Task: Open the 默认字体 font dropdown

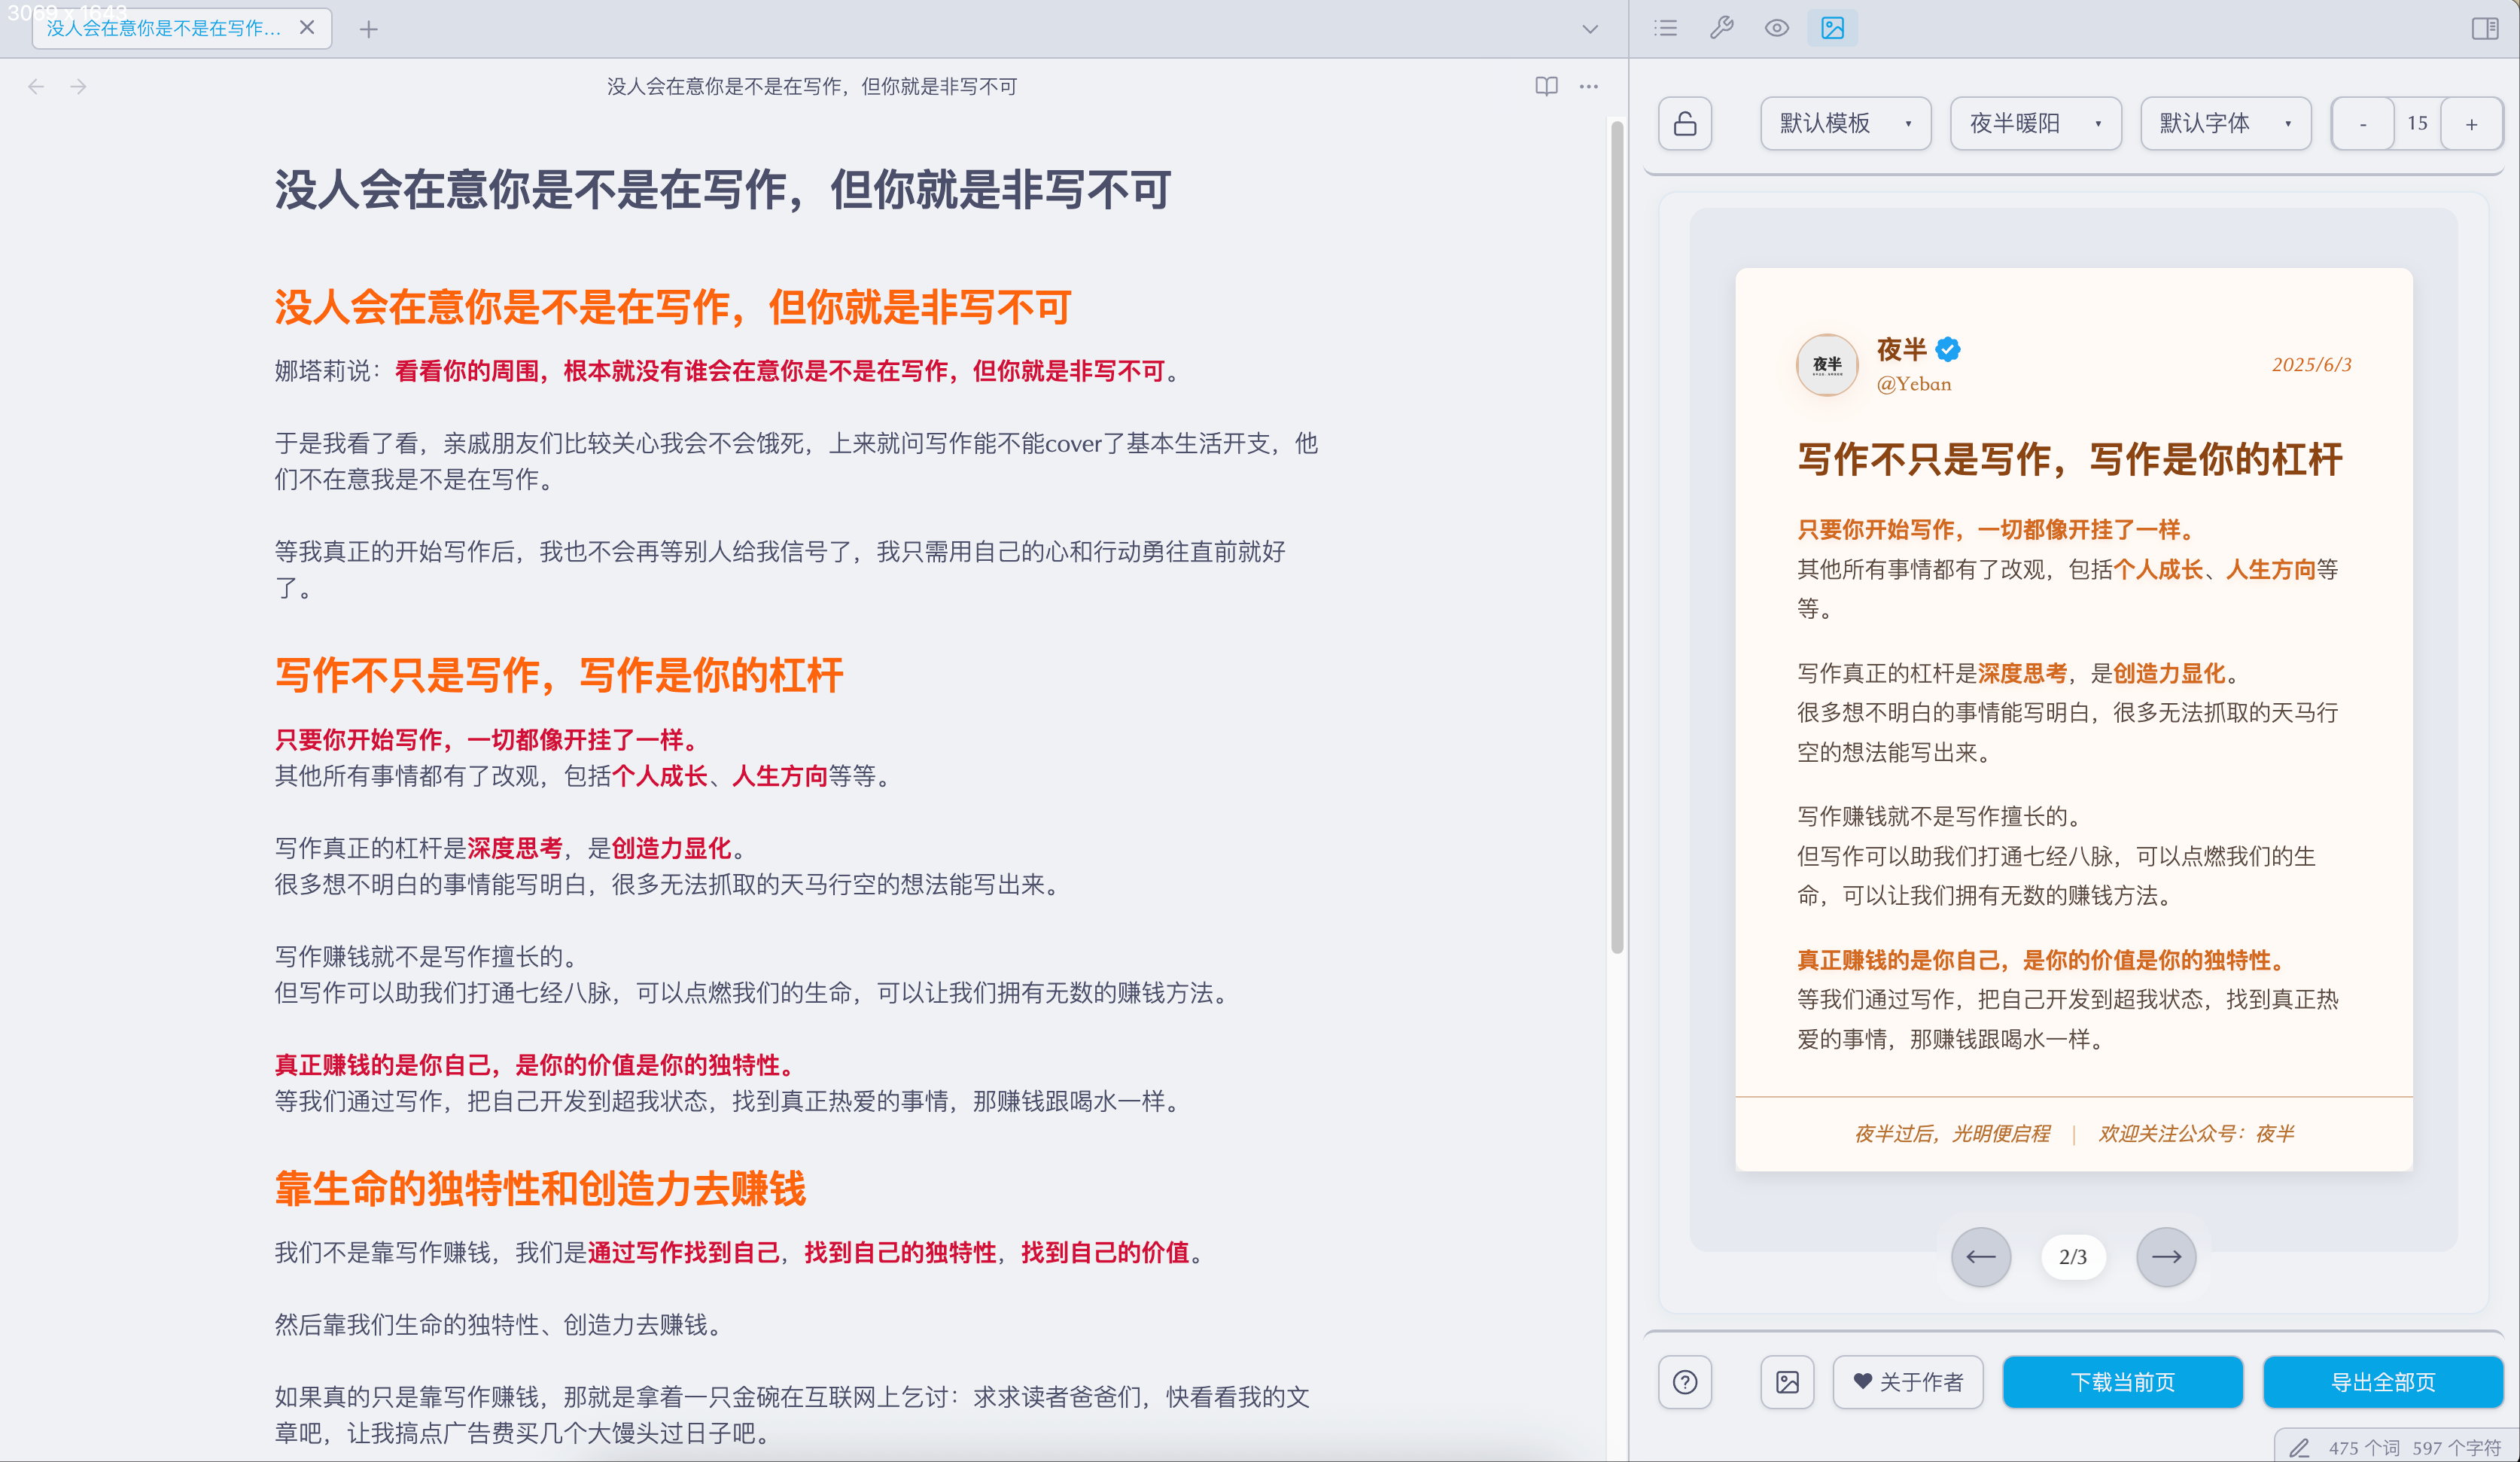Action: [2225, 123]
